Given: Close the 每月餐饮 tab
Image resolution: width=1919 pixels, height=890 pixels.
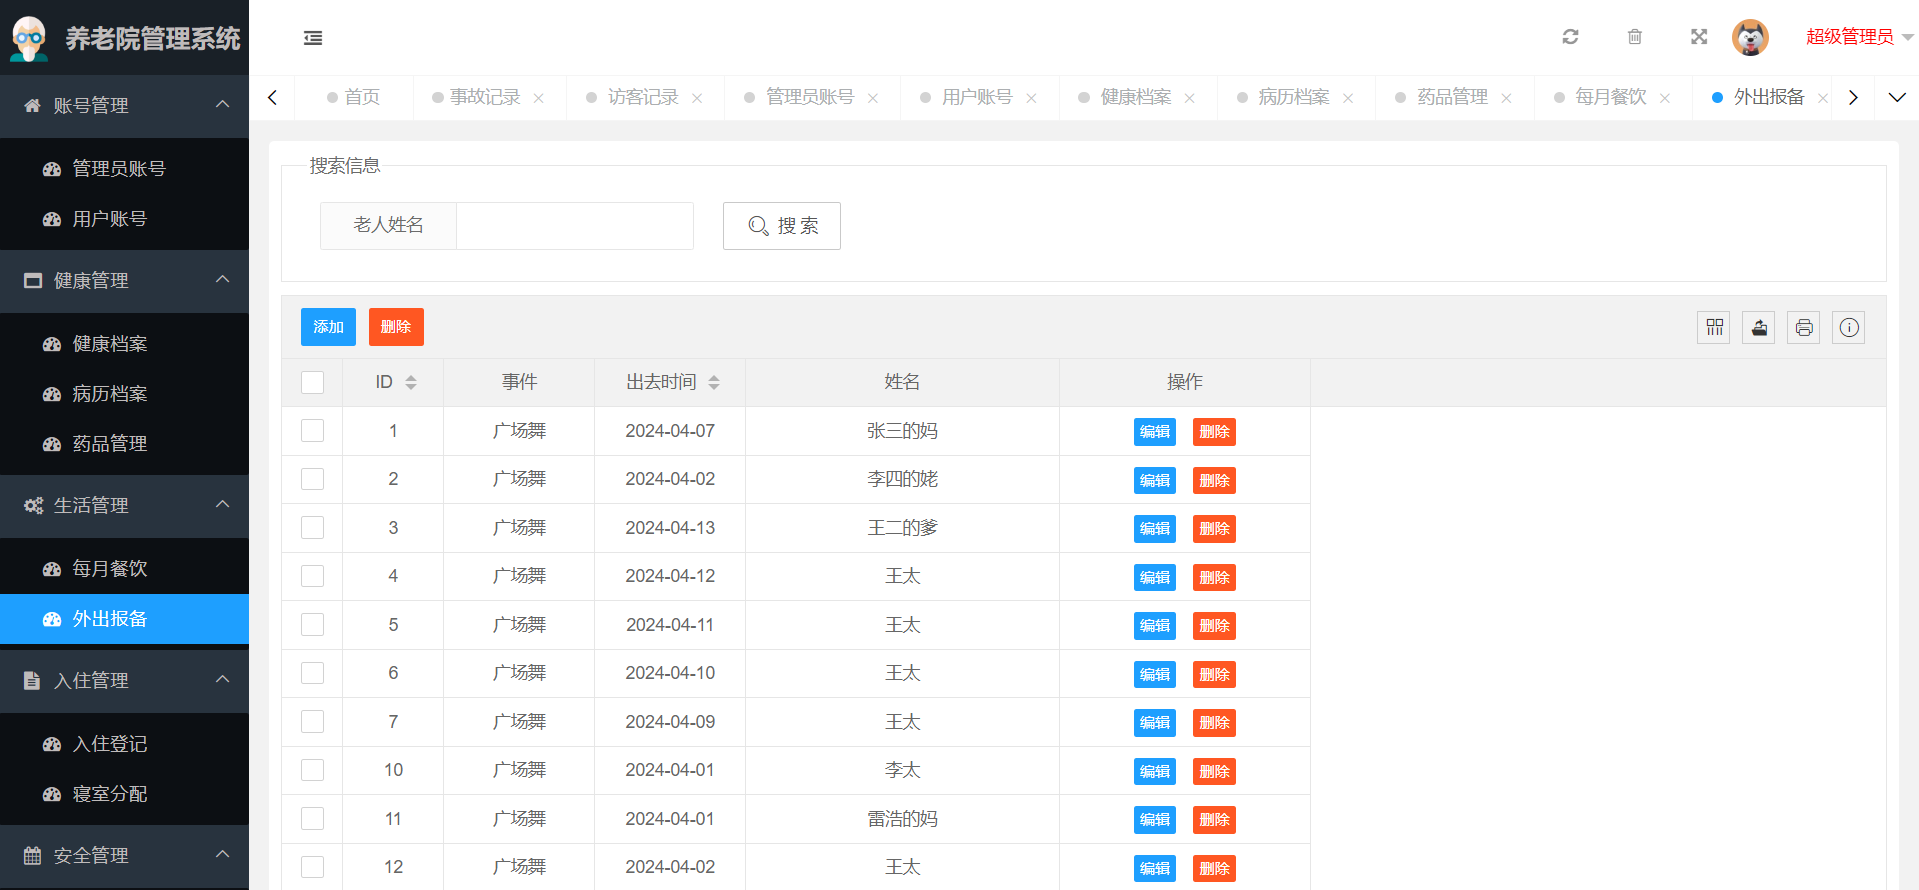Looking at the screenshot, I should (1665, 98).
